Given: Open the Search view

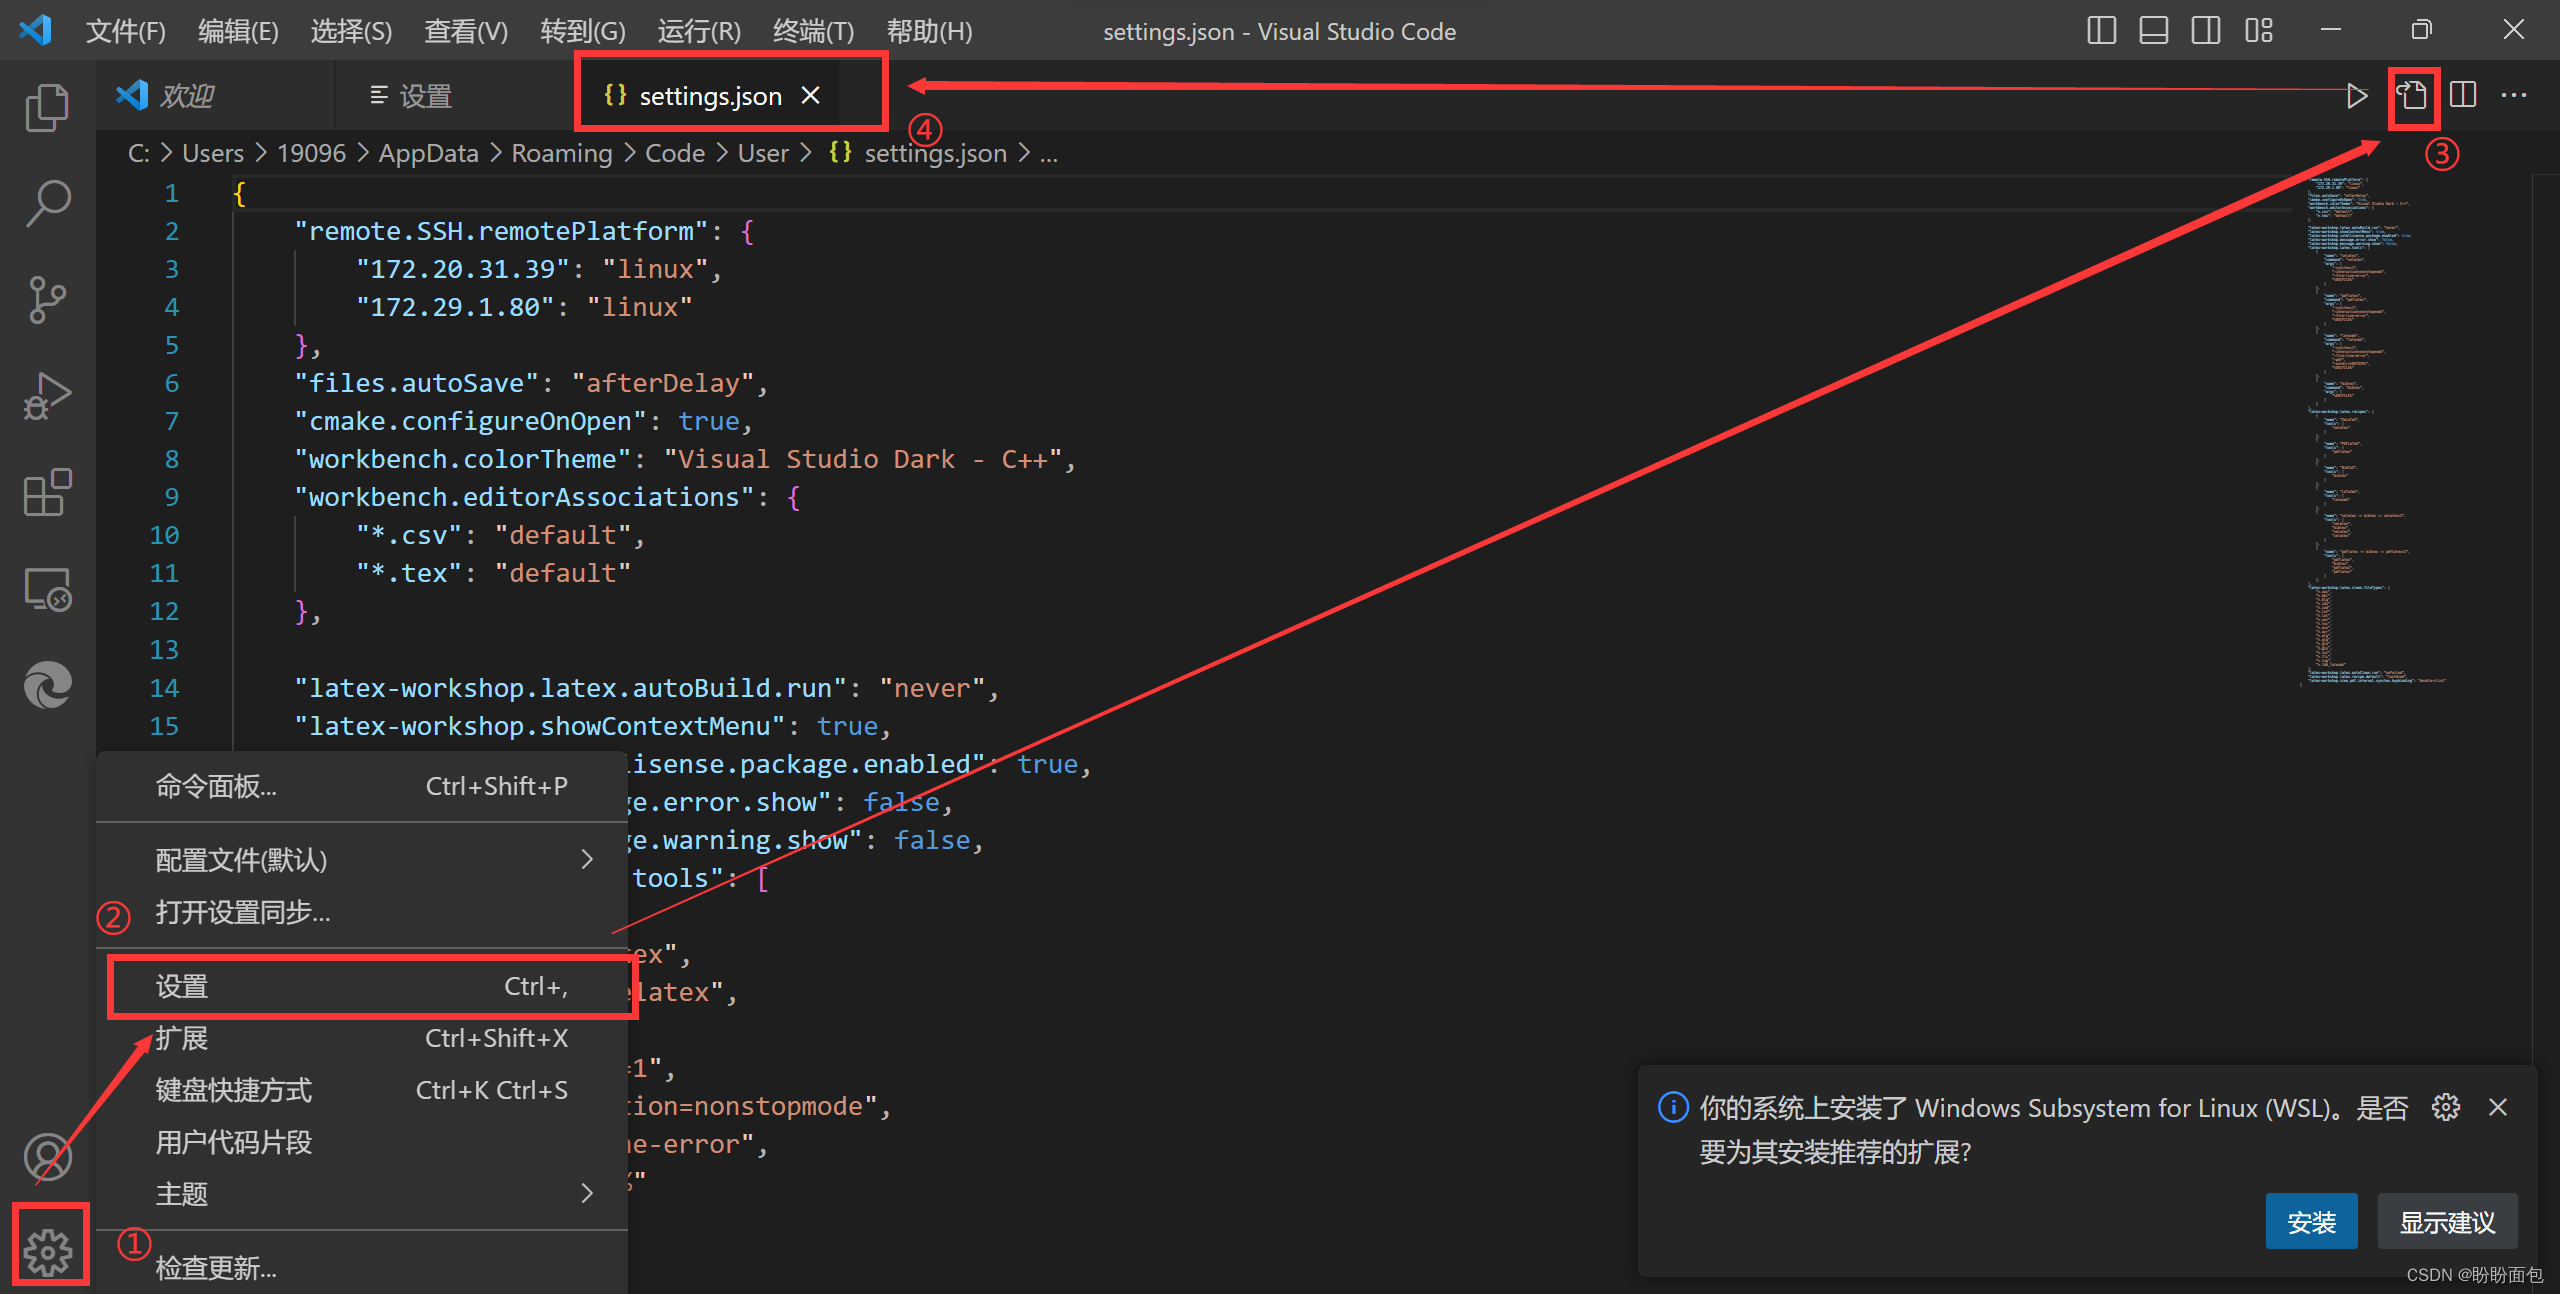Looking at the screenshot, I should pos(47,202).
